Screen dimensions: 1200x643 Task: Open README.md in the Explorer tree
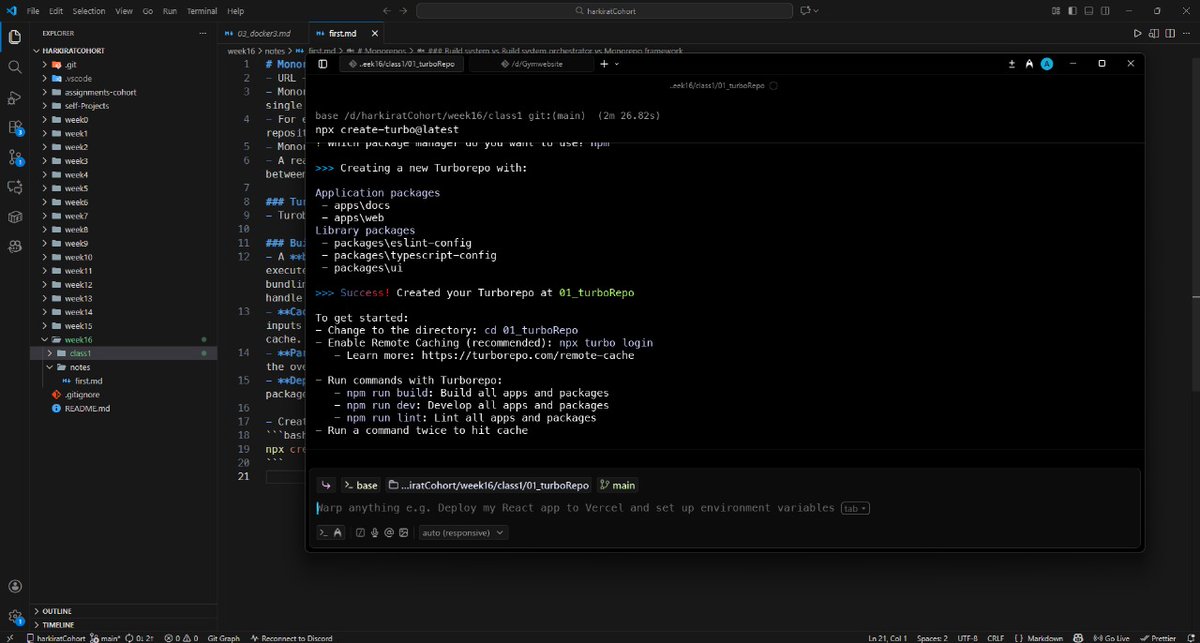88,408
